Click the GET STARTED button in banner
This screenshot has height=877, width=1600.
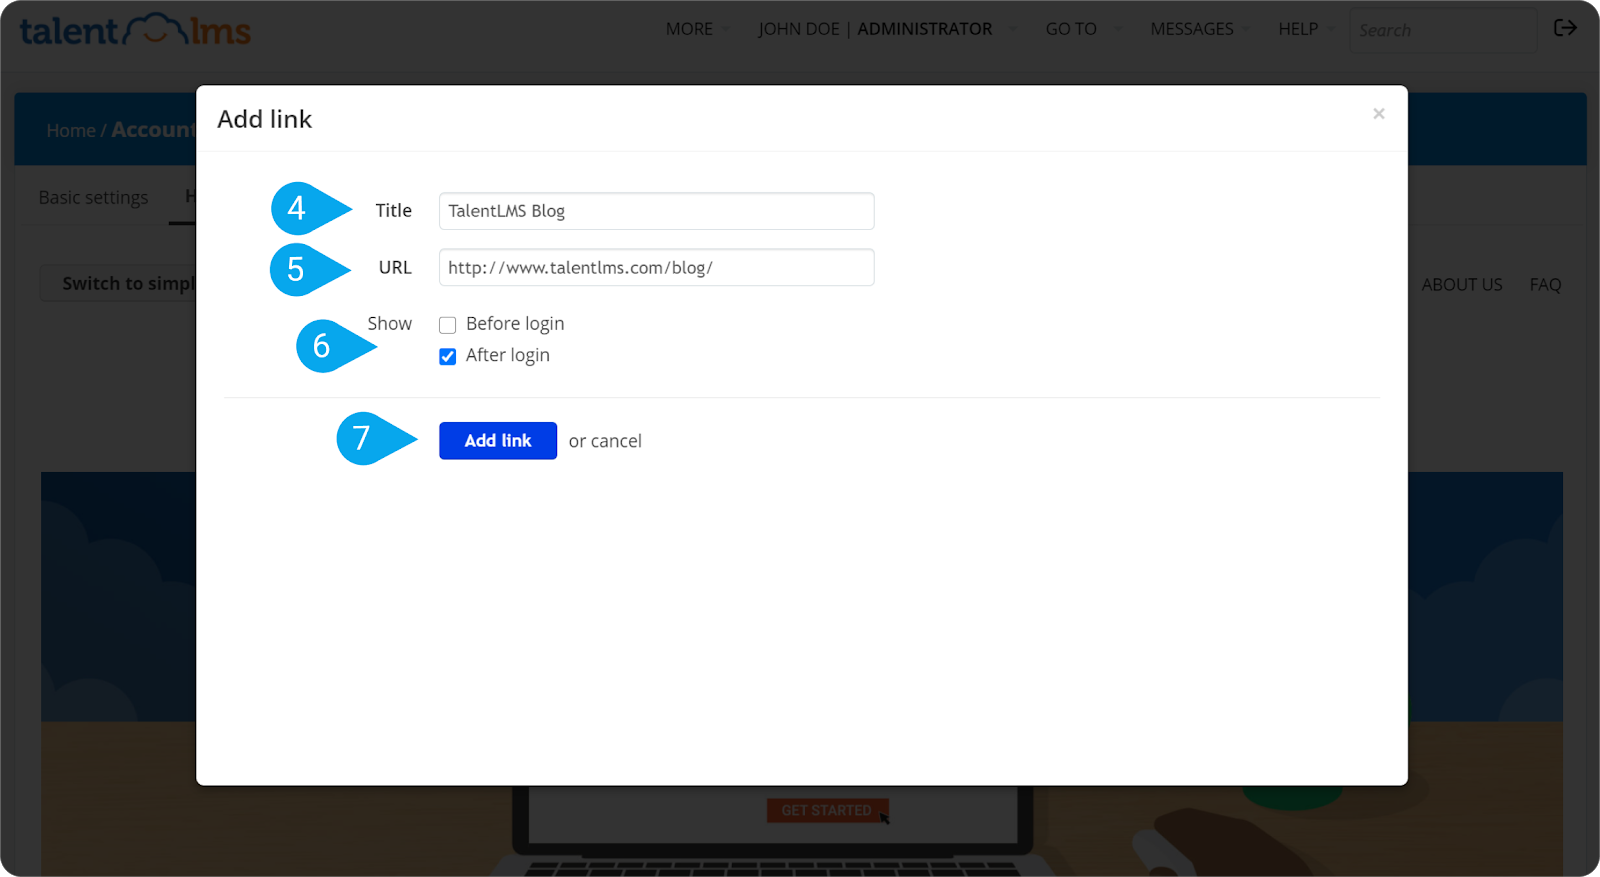[x=827, y=810]
